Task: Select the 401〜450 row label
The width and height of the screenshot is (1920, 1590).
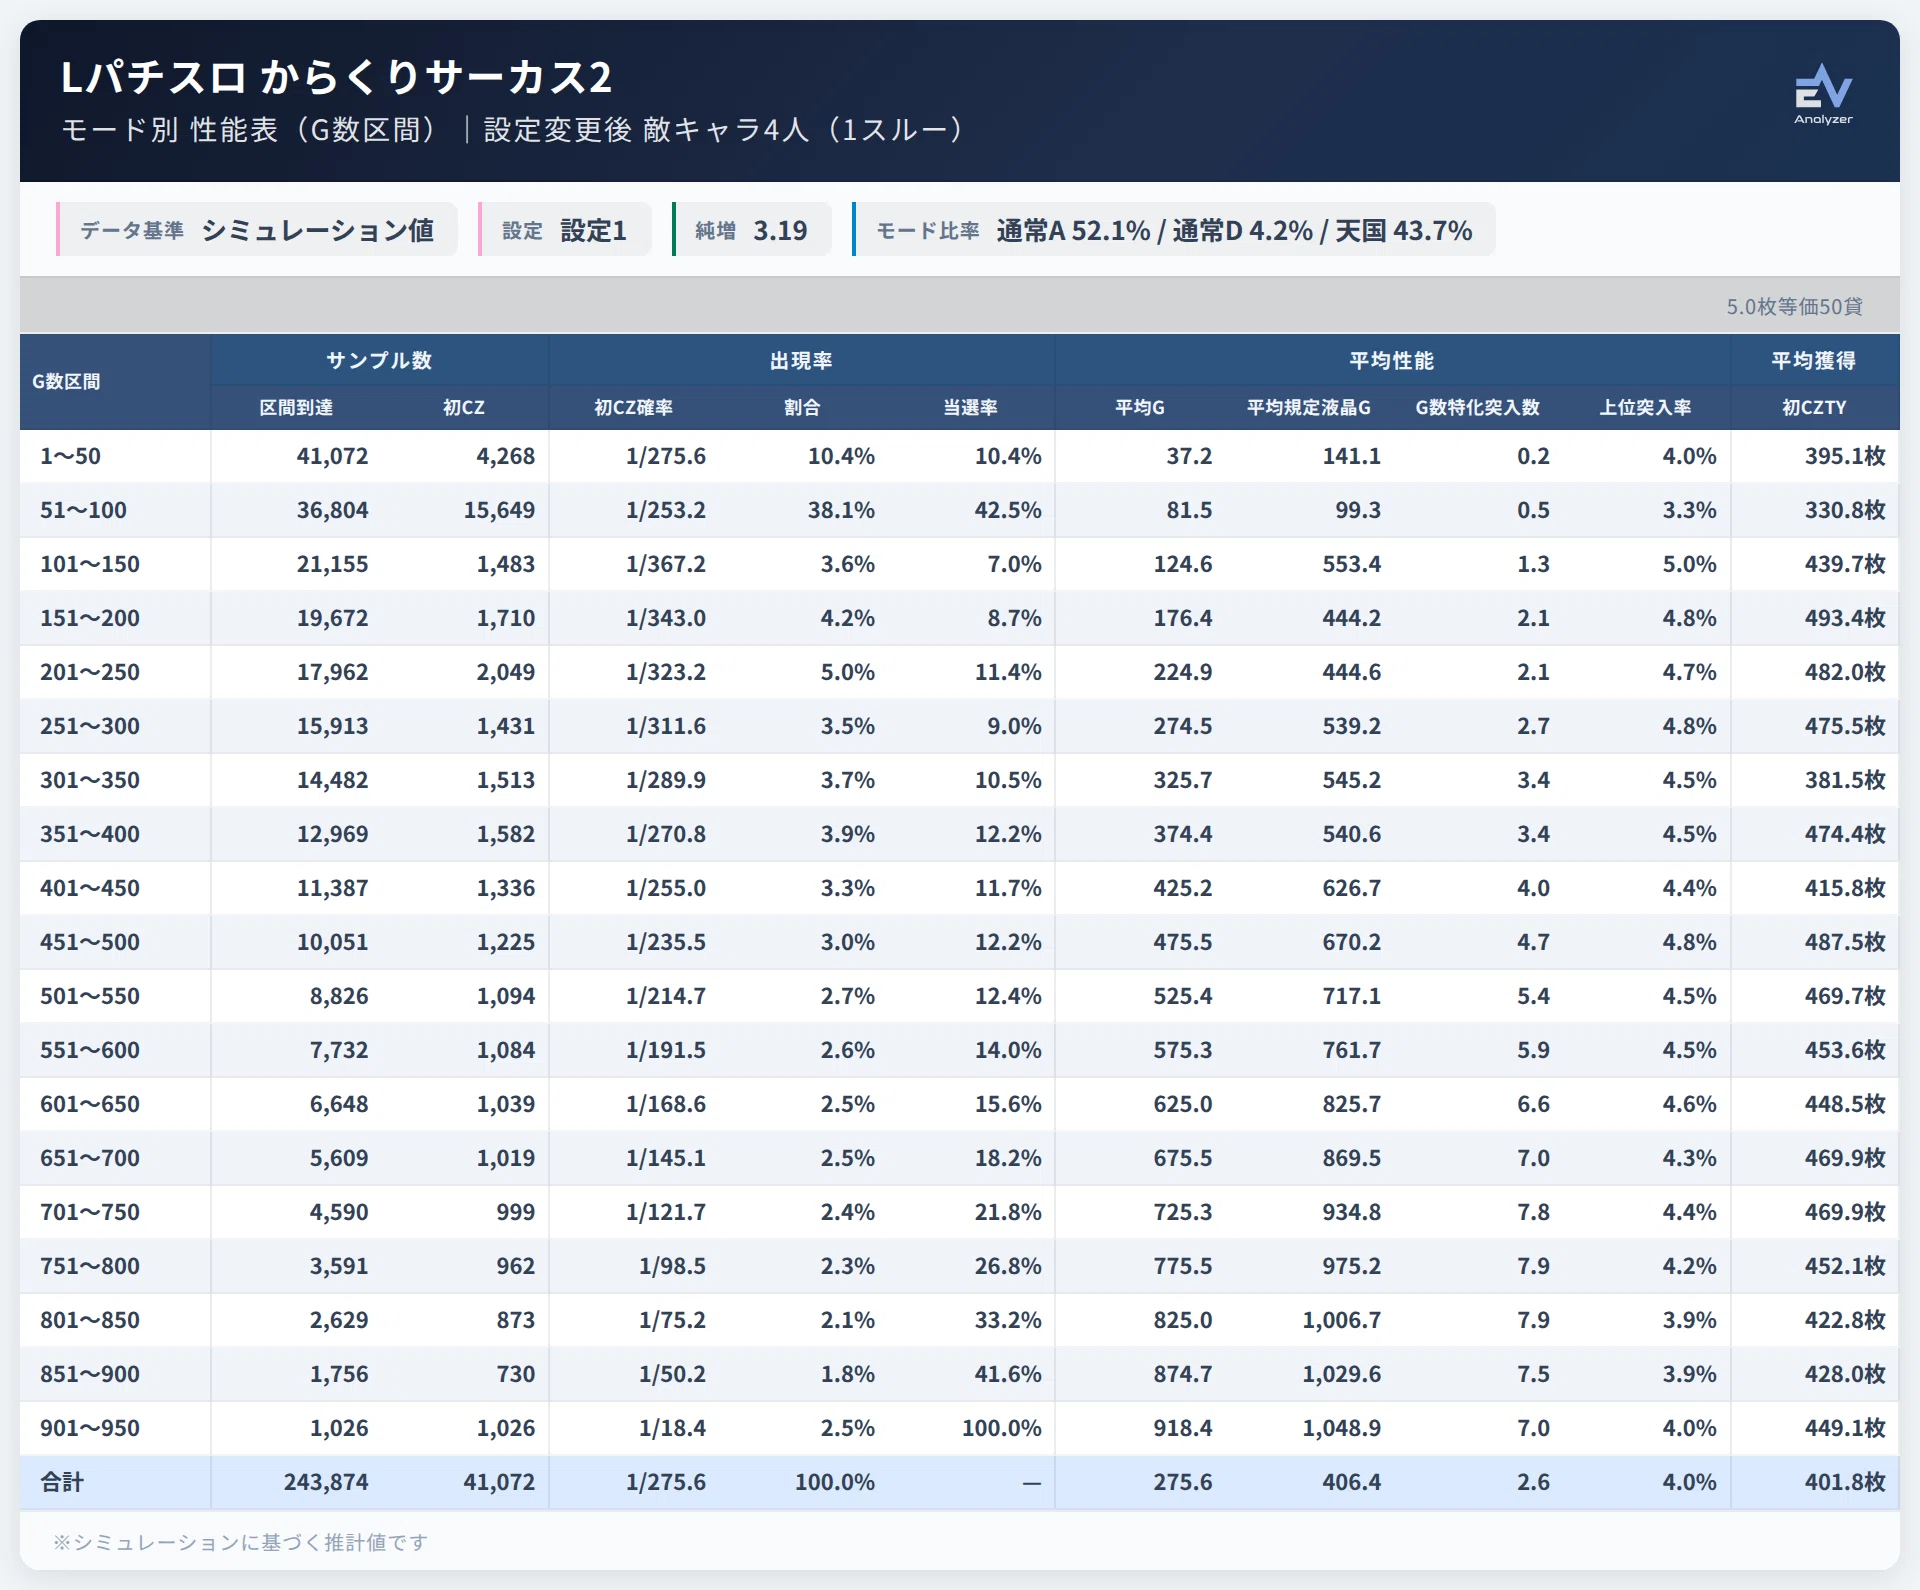Action: click(x=90, y=888)
